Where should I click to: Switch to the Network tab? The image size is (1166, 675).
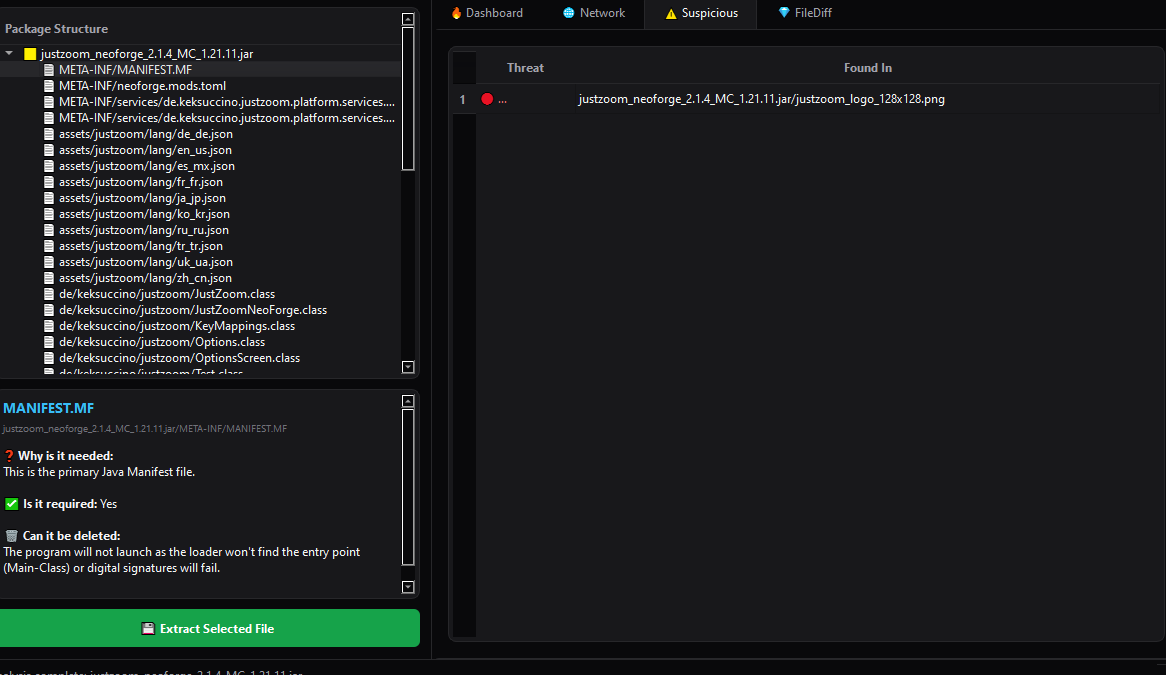coord(593,13)
